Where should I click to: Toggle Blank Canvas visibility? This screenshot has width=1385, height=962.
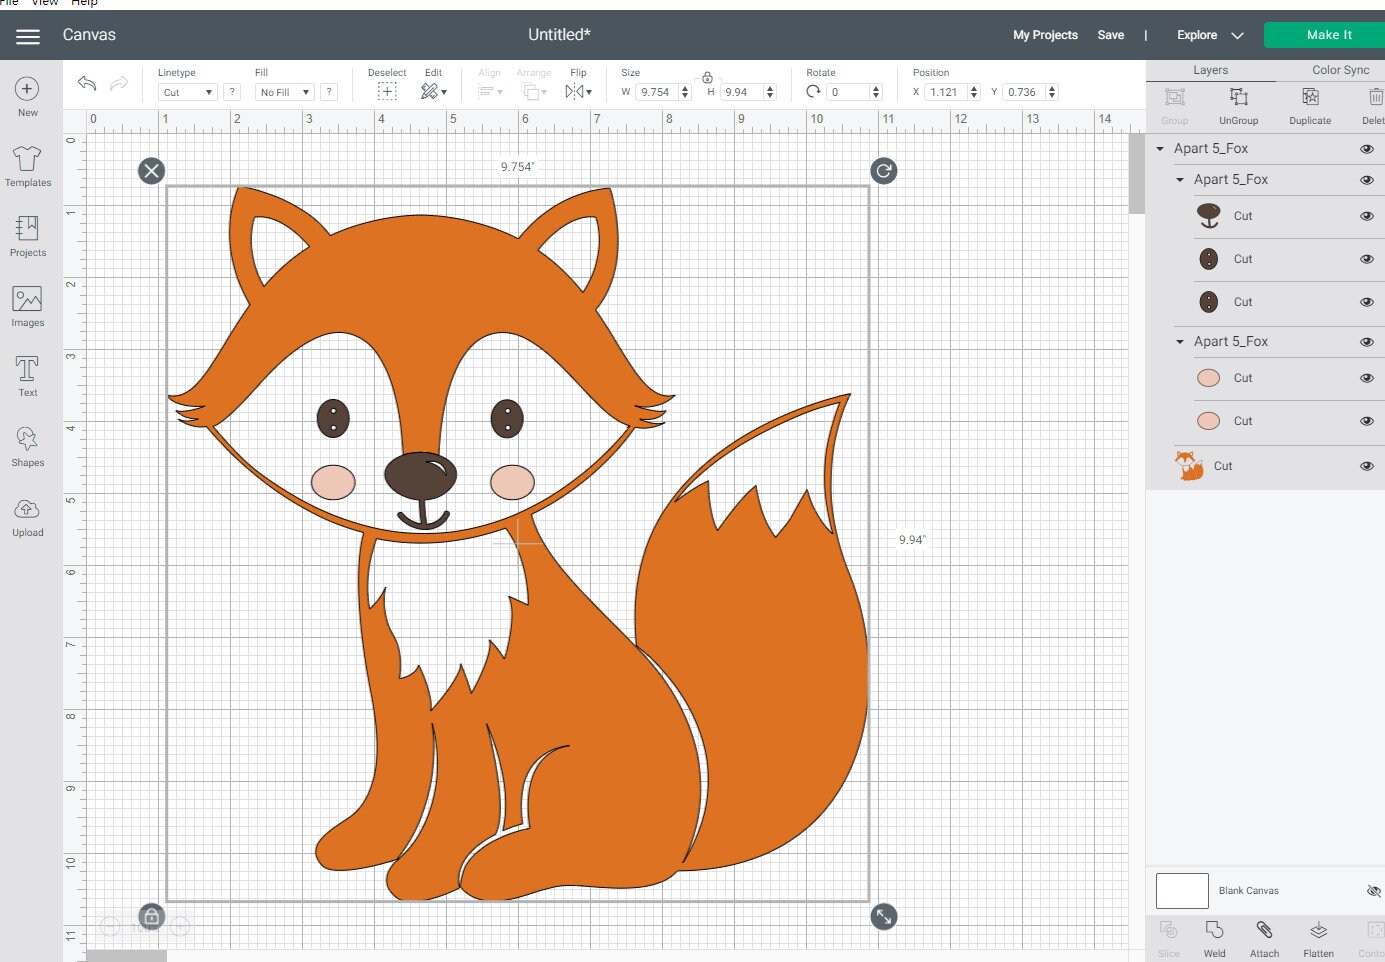click(x=1374, y=890)
